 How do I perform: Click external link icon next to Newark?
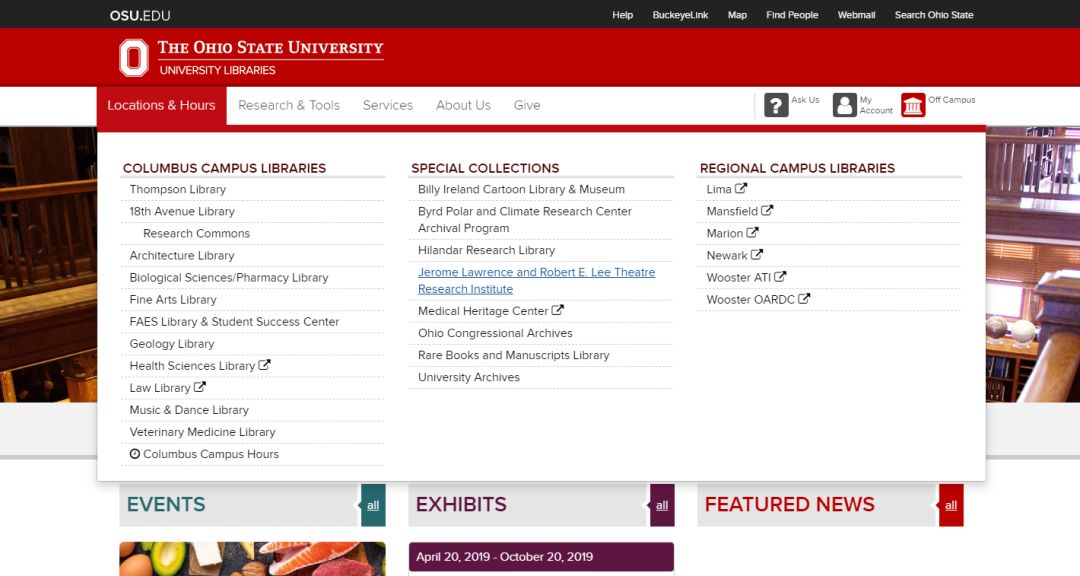(x=756, y=254)
